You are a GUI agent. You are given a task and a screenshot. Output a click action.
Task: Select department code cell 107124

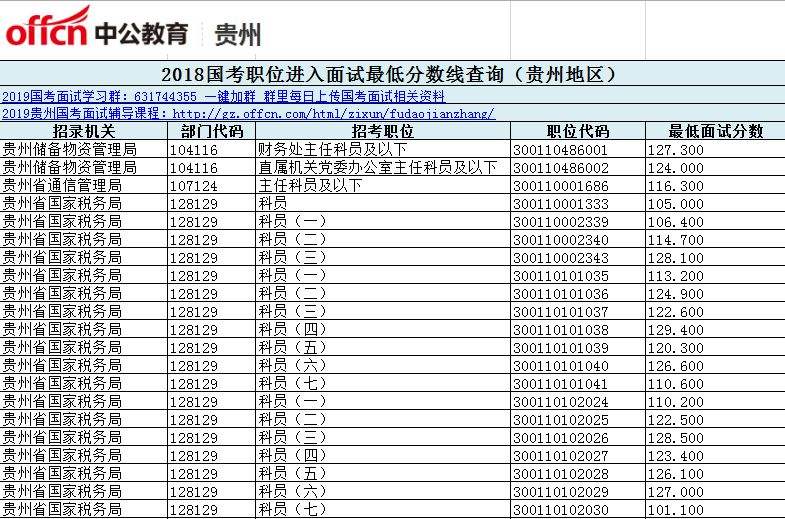point(212,185)
